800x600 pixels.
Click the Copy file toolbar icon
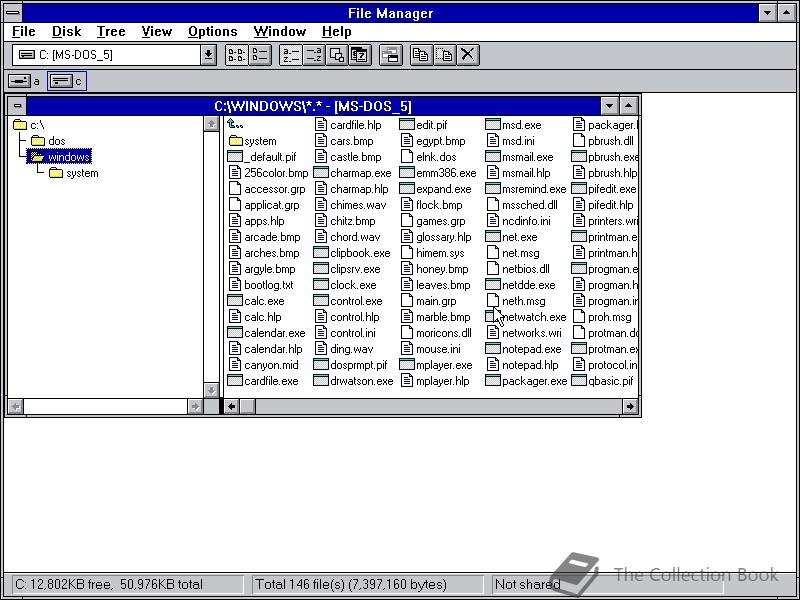421,55
